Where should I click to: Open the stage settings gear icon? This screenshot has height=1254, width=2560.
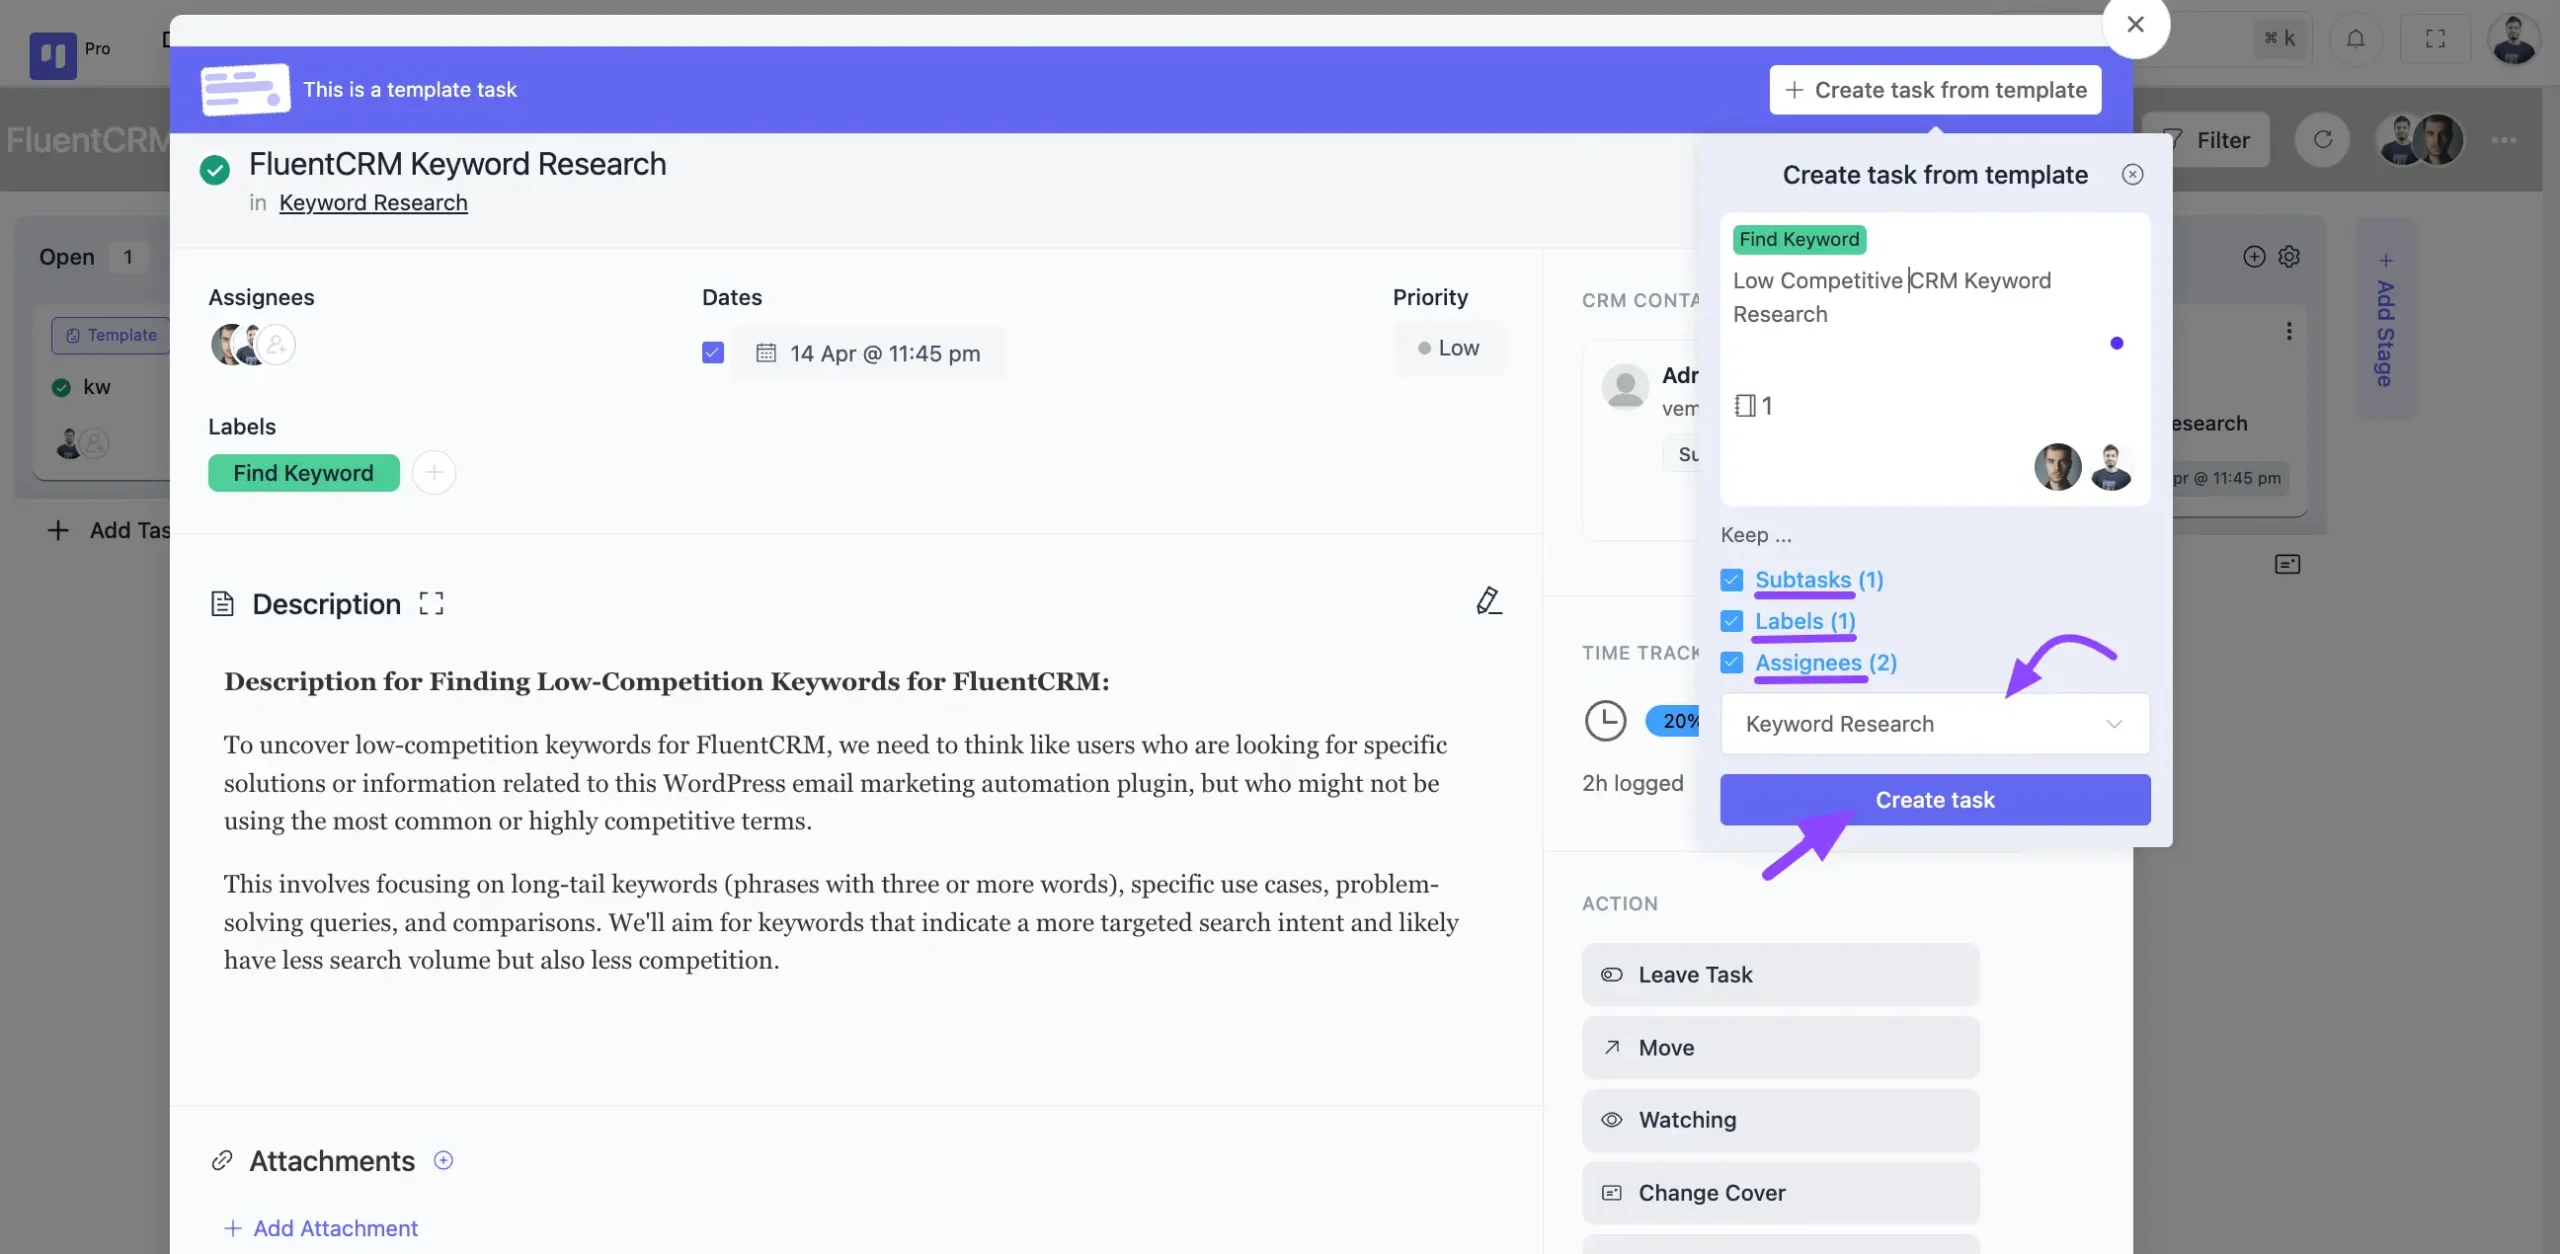click(x=2289, y=257)
